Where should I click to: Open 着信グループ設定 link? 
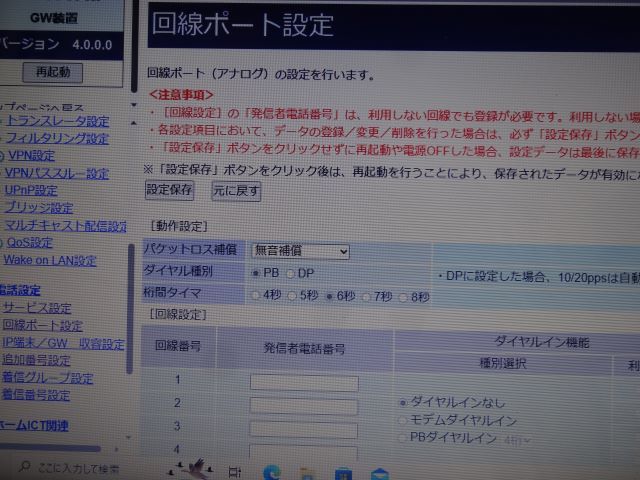[48, 378]
